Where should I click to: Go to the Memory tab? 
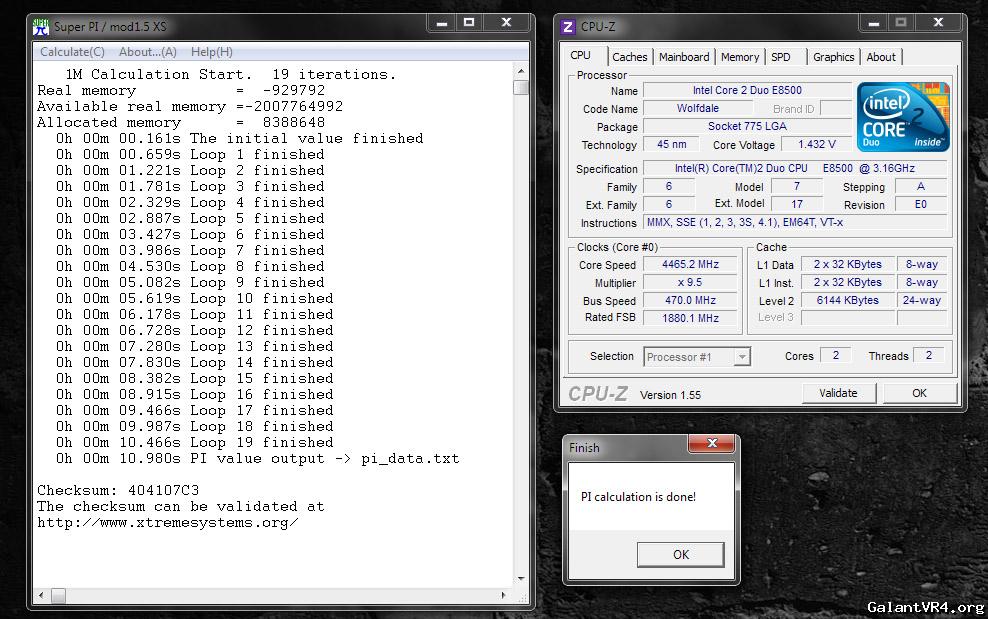click(740, 57)
